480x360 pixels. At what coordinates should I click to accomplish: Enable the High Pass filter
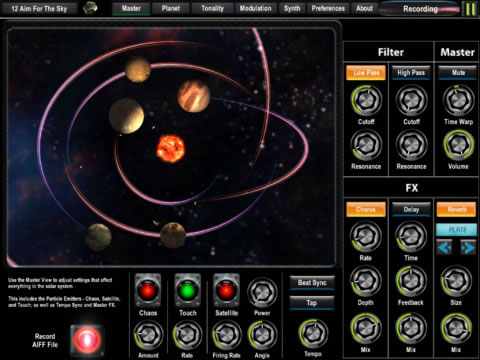[x=411, y=73]
